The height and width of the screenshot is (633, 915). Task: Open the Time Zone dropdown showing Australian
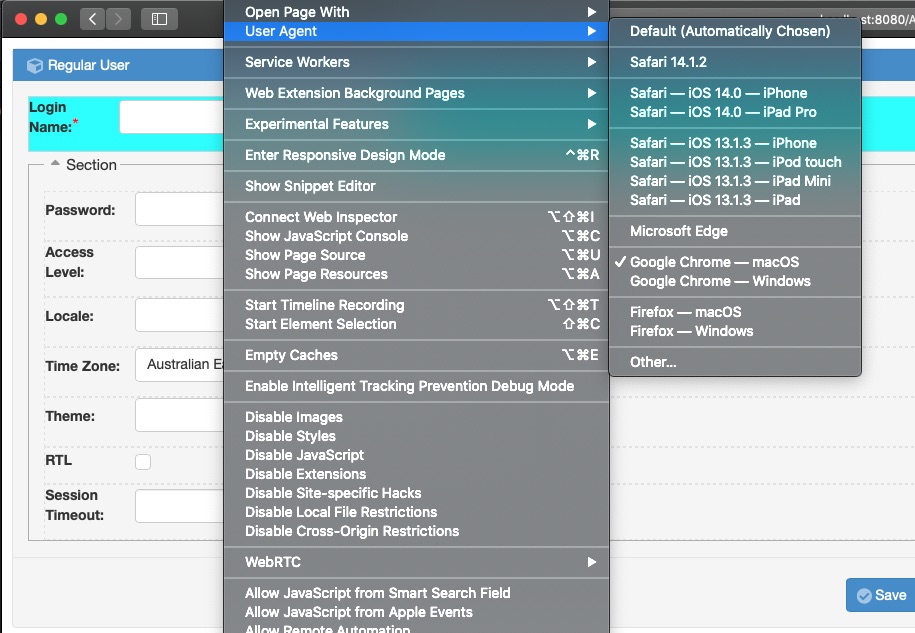(x=180, y=365)
